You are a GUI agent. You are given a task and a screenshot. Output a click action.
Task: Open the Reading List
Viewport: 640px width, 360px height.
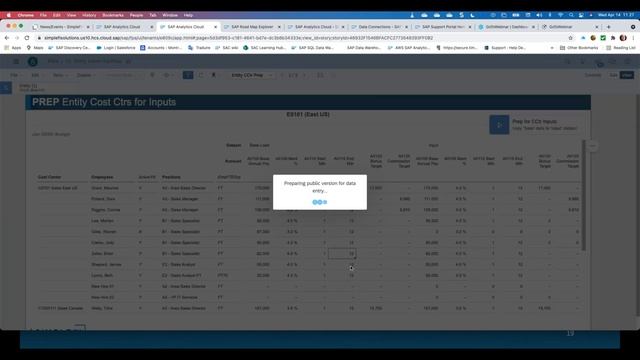point(621,48)
